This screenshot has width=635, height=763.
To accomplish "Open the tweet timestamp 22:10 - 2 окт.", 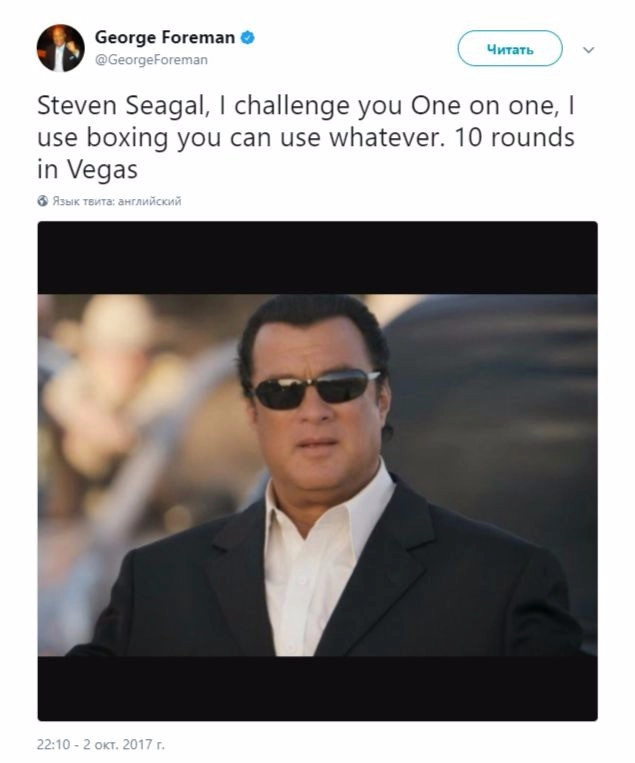I will pyautogui.click(x=101, y=745).
